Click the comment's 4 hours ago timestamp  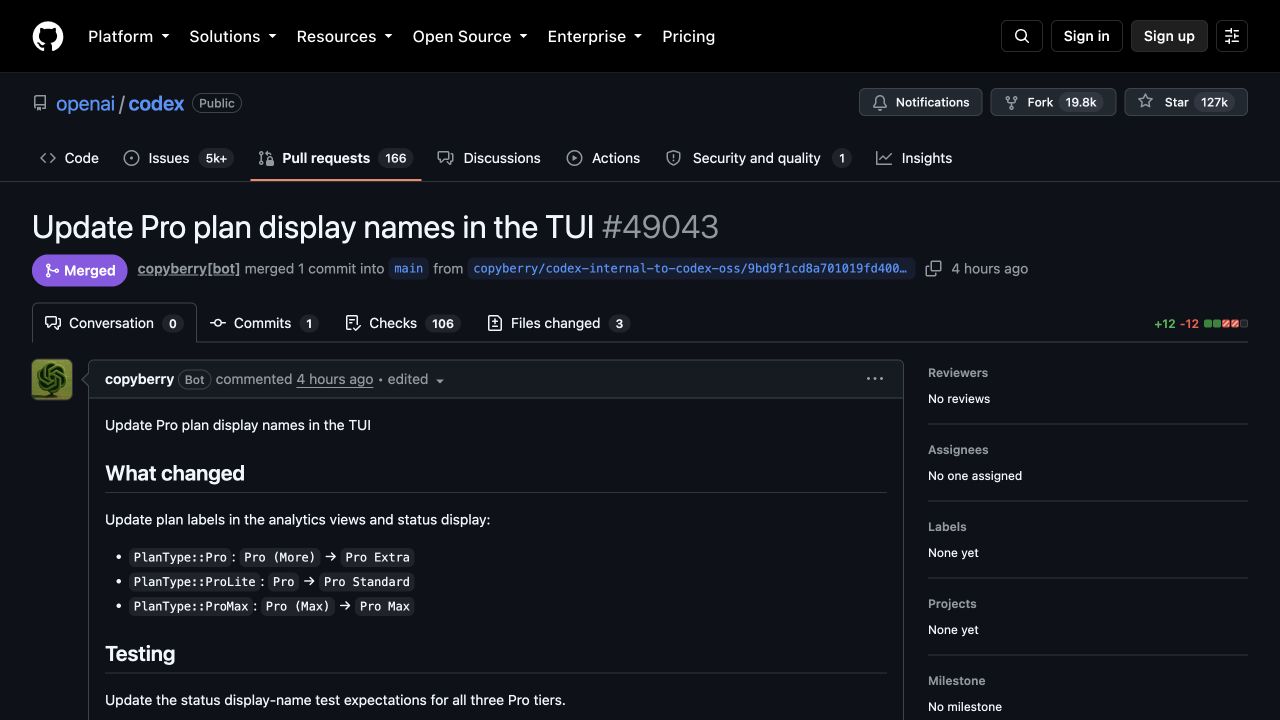(335, 379)
